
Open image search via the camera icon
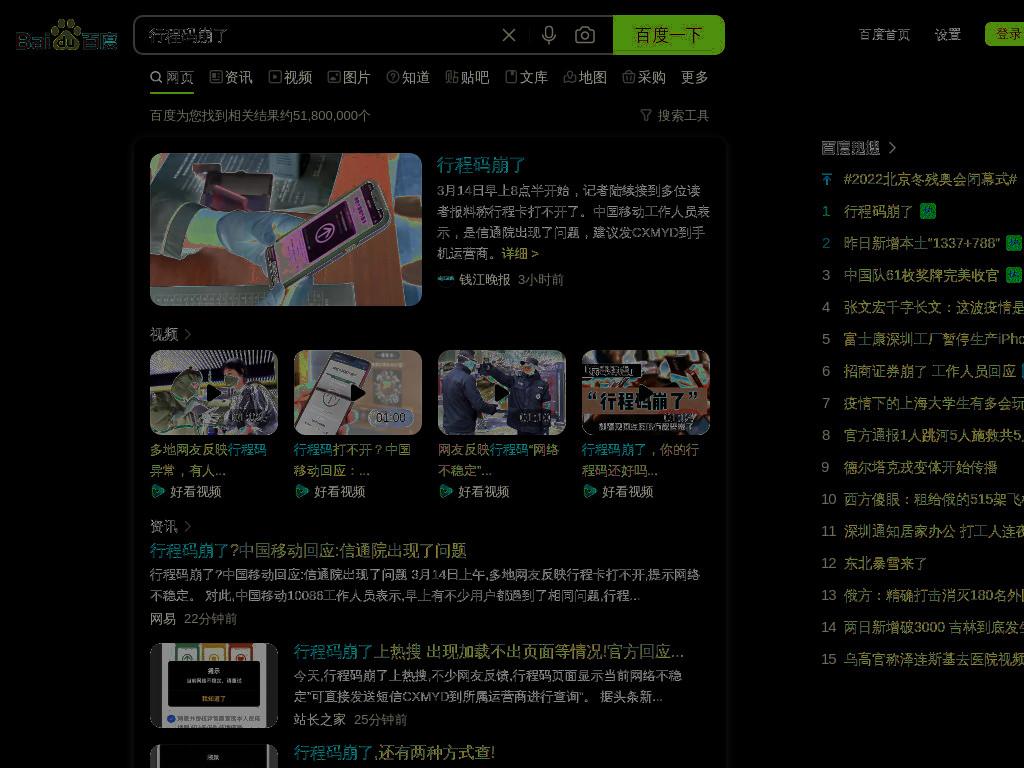click(x=584, y=35)
